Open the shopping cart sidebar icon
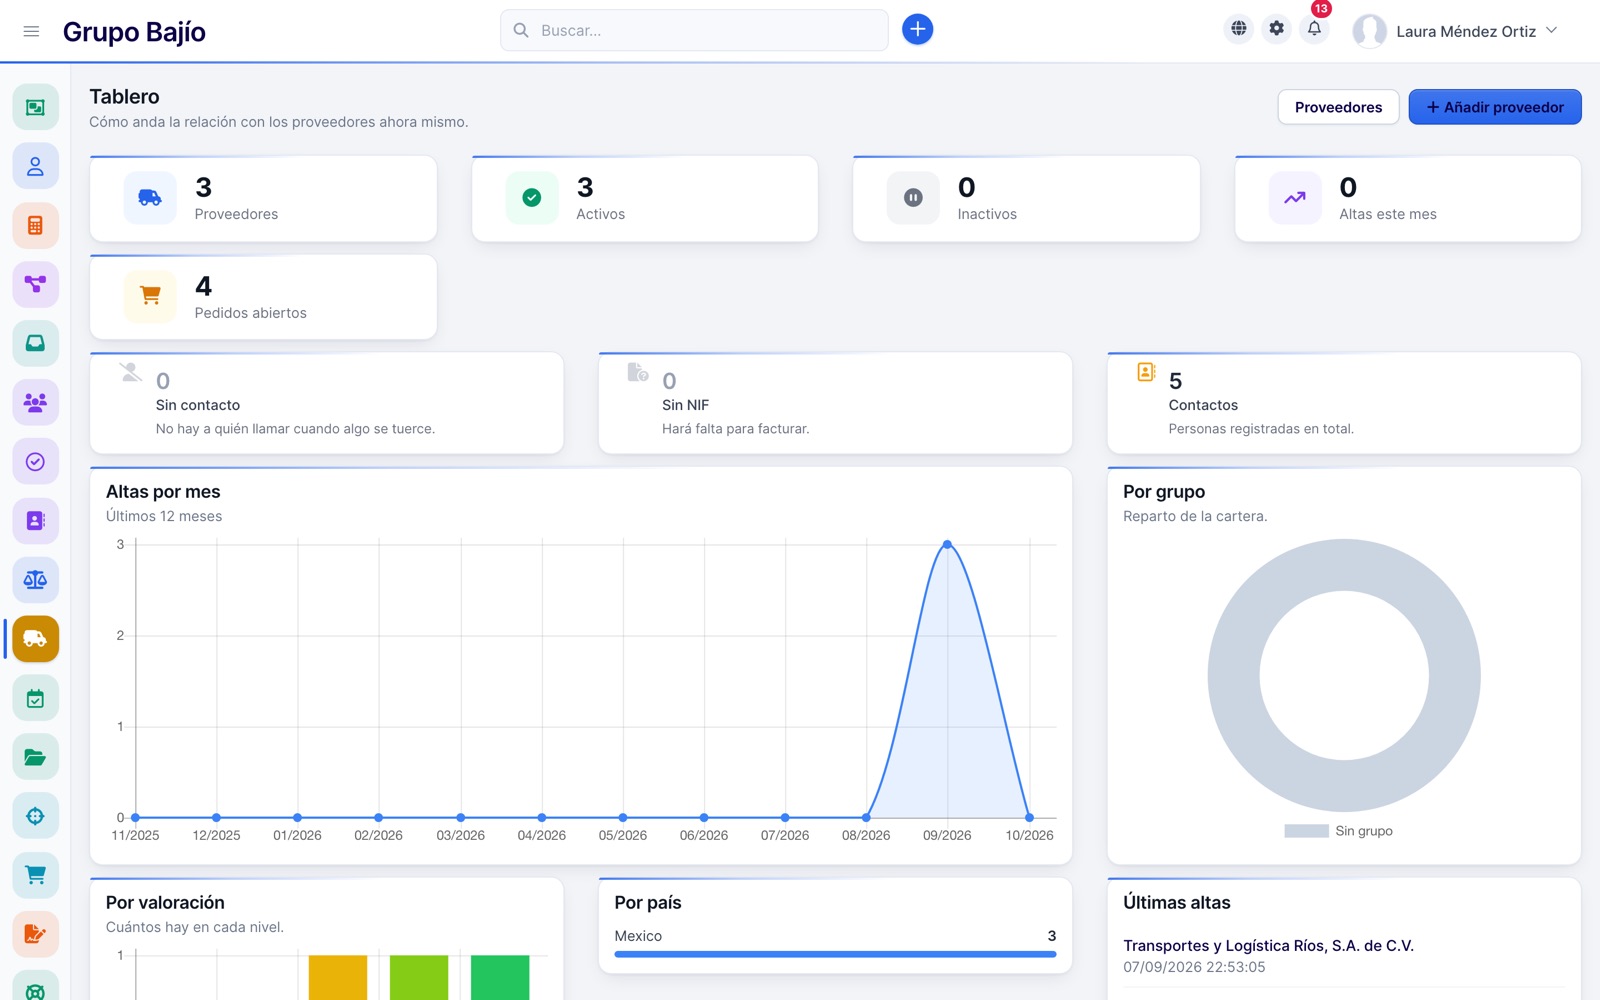The width and height of the screenshot is (1600, 1000). pos(35,875)
